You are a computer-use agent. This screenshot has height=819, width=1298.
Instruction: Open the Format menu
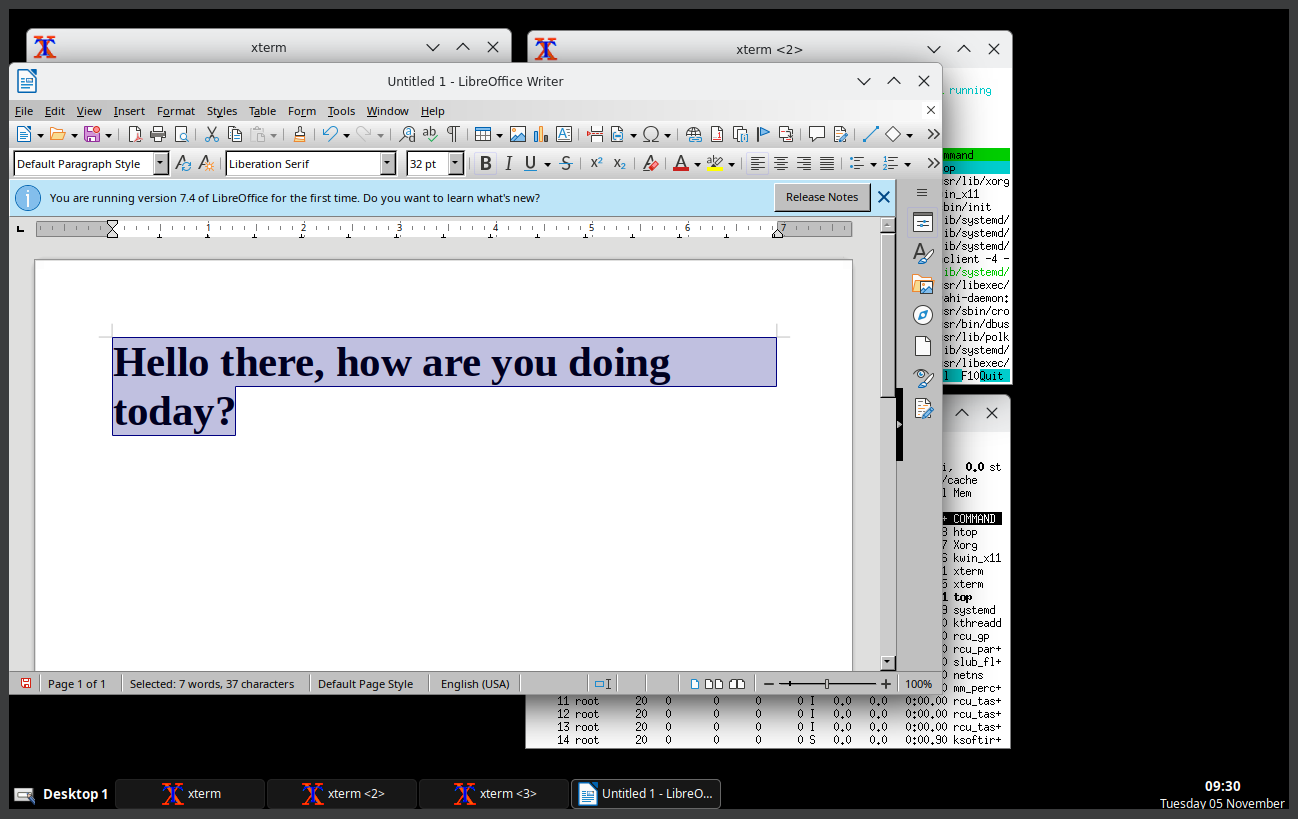[176, 111]
